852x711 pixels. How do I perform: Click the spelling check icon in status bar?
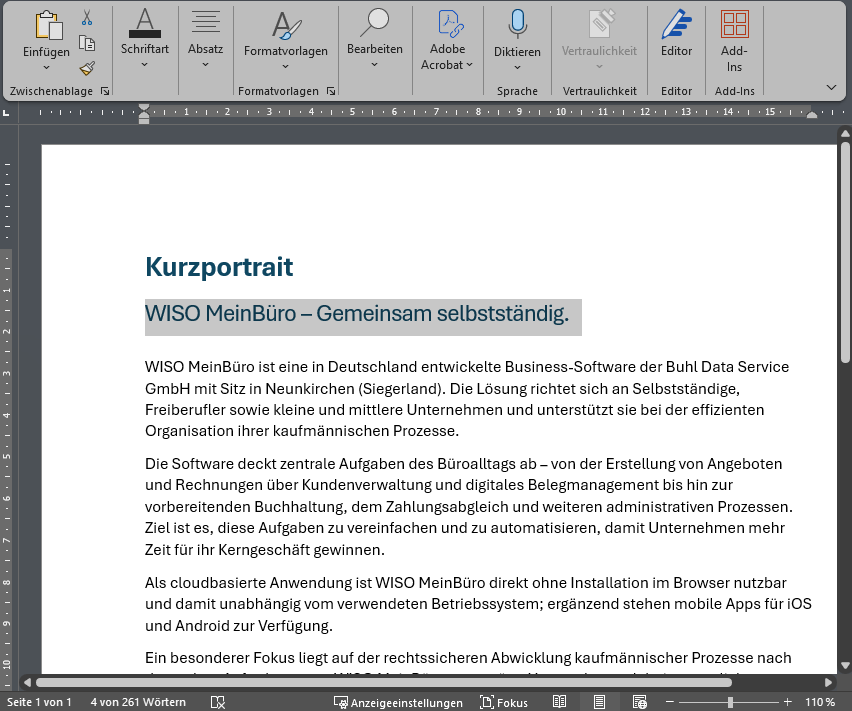pos(217,702)
